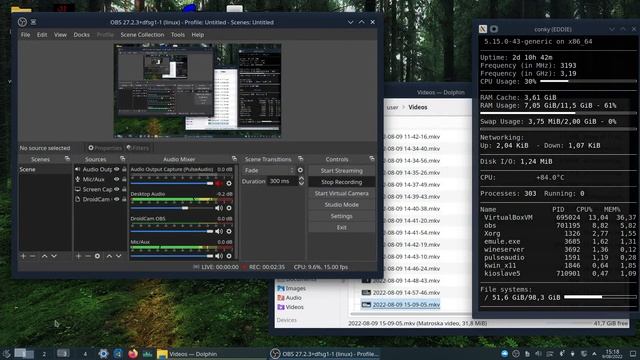The width and height of the screenshot is (640, 360).
Task: Open the Docks menu
Action: point(82,35)
